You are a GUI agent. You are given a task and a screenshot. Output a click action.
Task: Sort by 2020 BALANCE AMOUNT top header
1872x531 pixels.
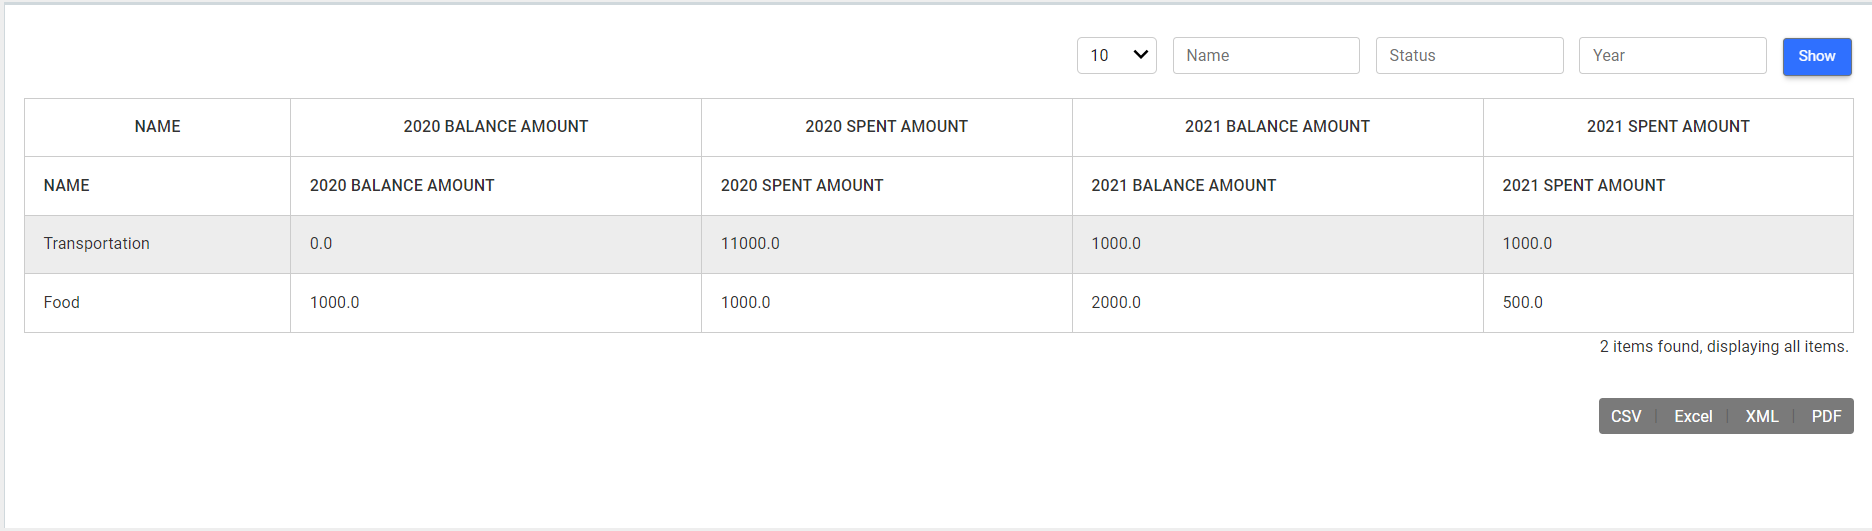click(495, 127)
